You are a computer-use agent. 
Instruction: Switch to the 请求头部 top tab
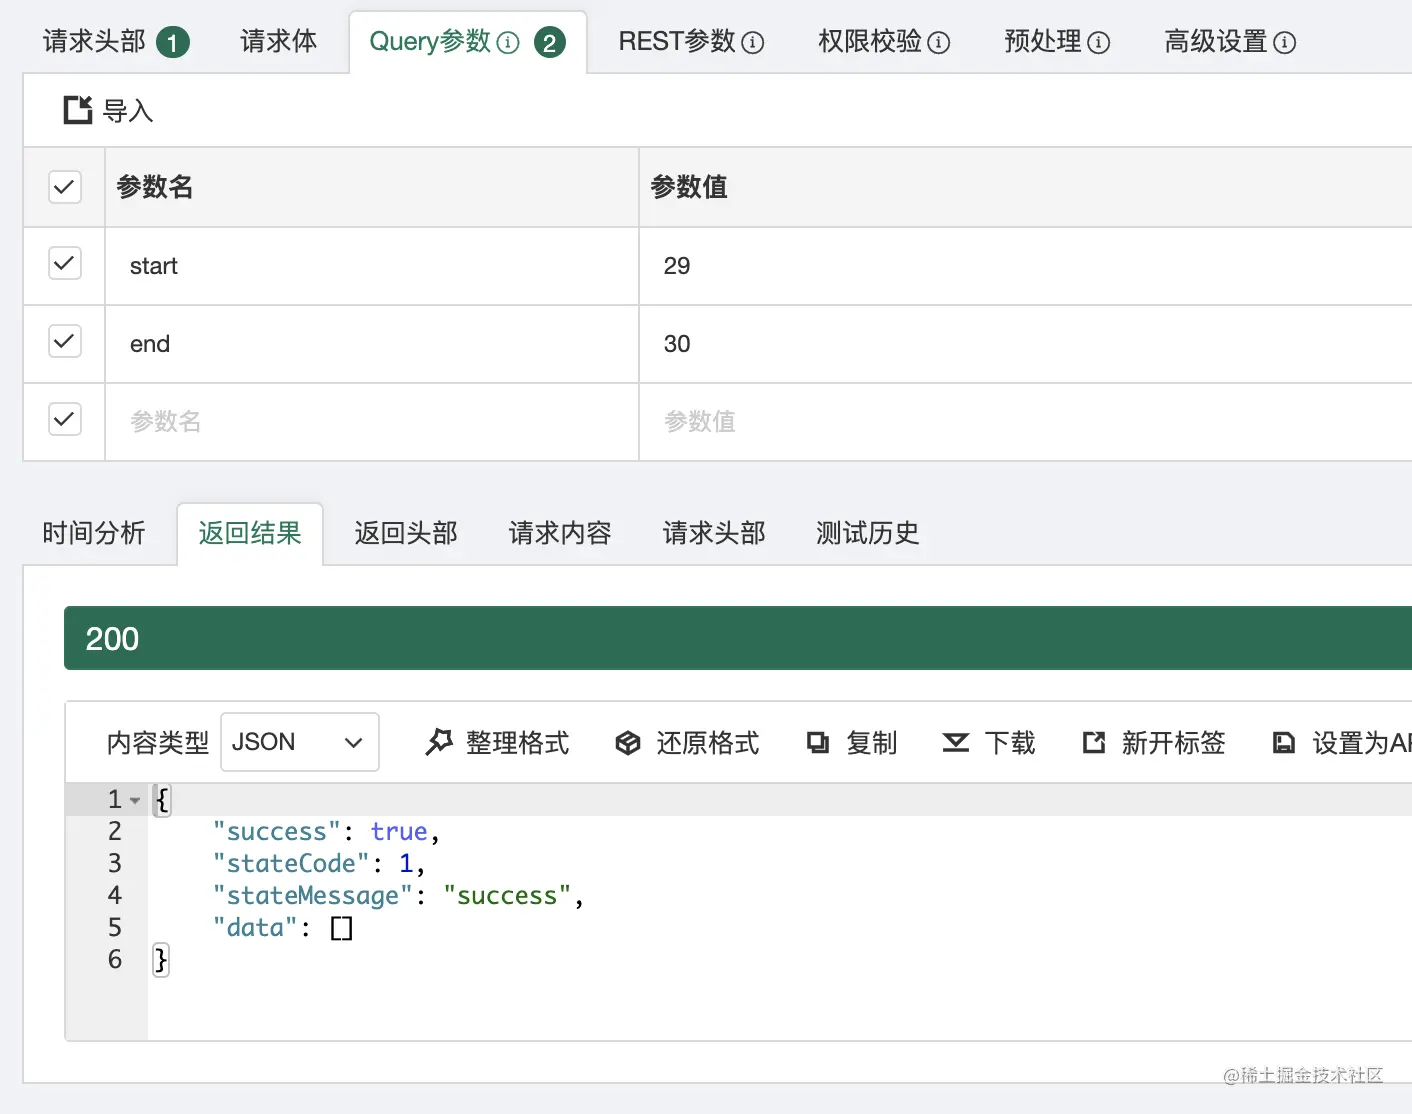coord(115,42)
